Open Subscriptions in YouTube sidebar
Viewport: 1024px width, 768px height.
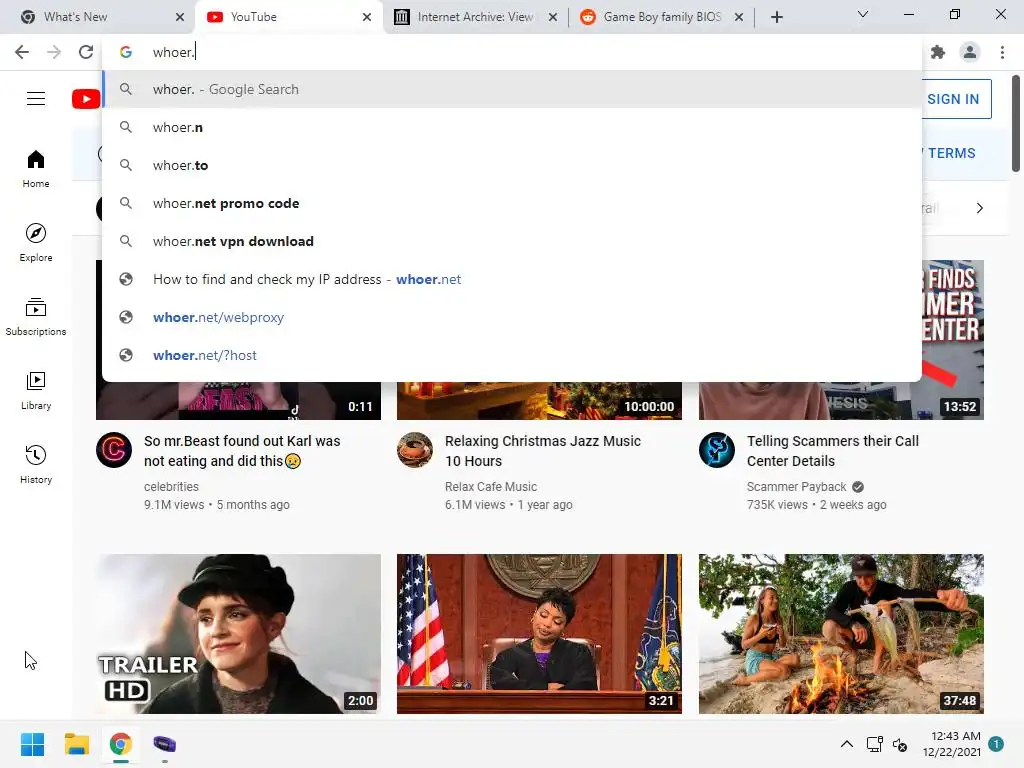tap(36, 317)
